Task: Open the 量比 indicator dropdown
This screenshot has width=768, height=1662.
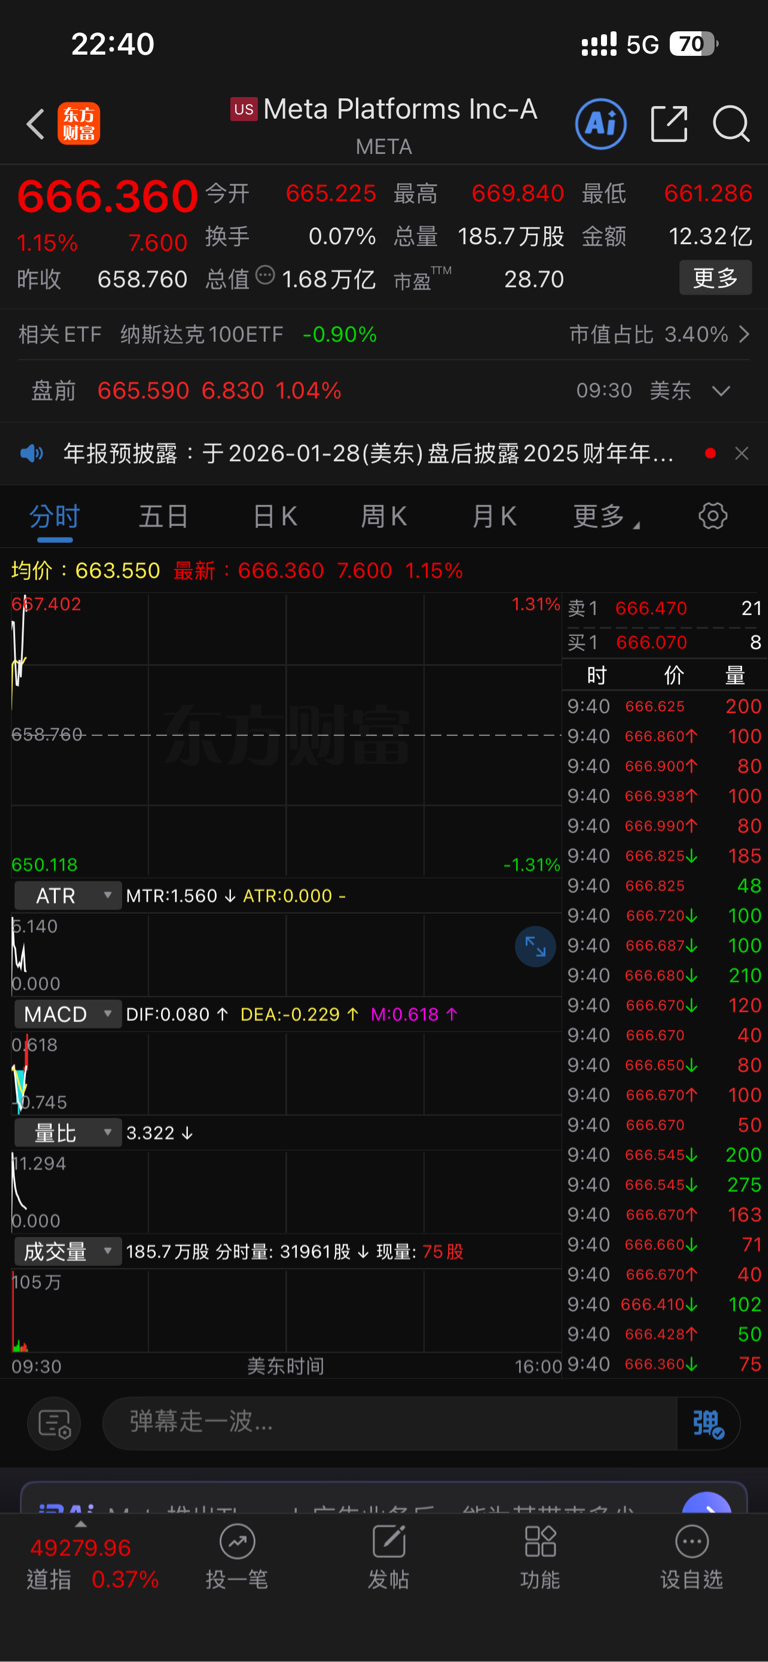Action: [x=67, y=1133]
